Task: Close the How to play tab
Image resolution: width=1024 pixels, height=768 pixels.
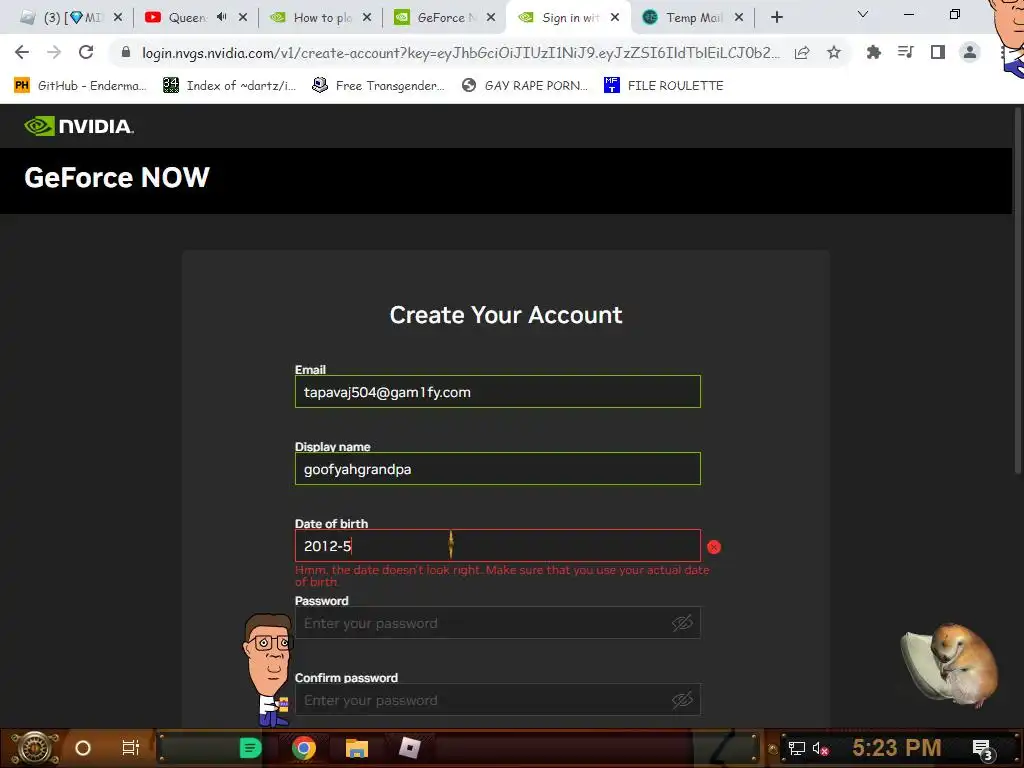Action: 367,18
